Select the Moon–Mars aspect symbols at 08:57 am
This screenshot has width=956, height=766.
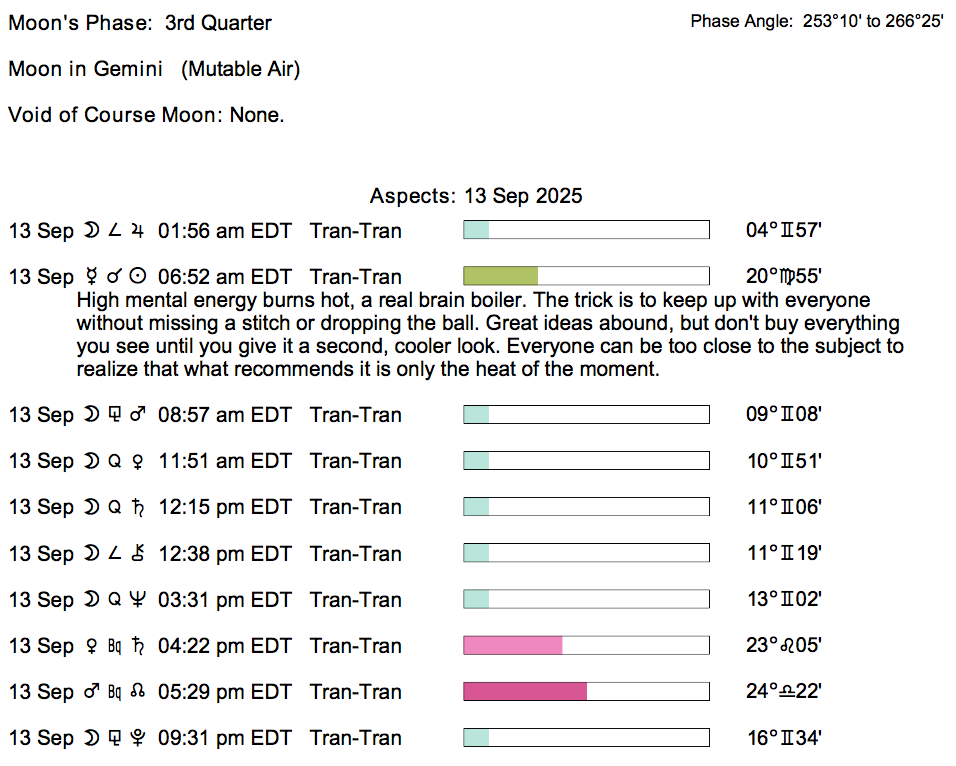115,415
